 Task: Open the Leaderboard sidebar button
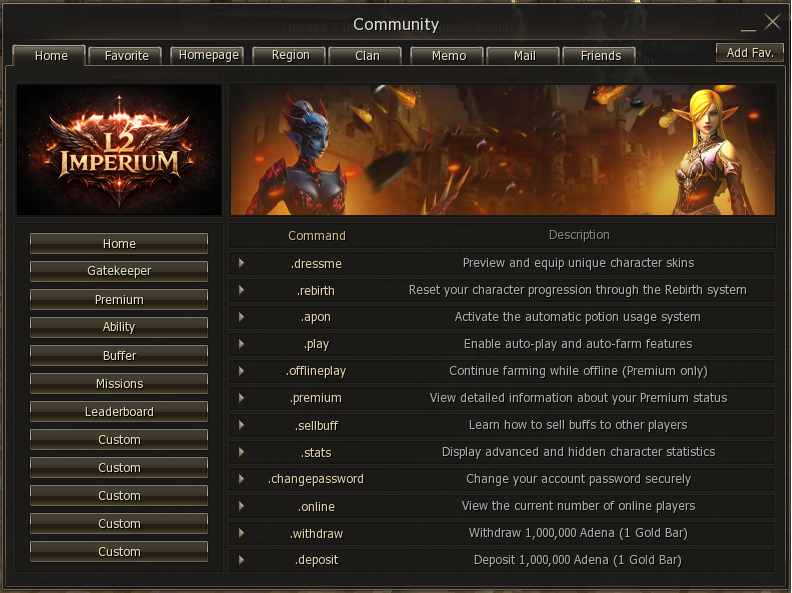[119, 412]
